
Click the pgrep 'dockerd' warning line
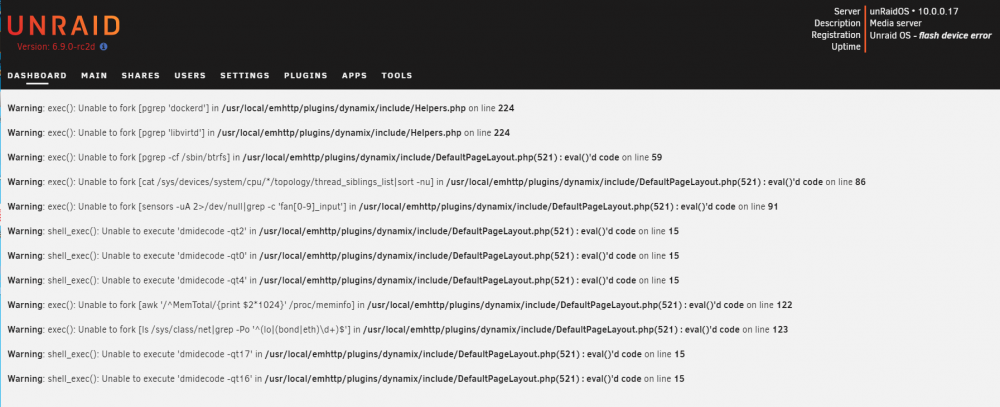[x=261, y=108]
